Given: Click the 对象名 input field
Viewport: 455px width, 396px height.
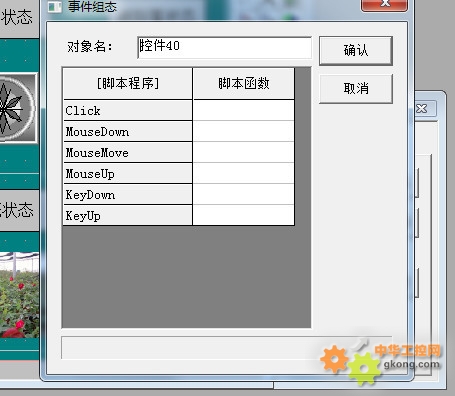Looking at the screenshot, I should click(224, 47).
